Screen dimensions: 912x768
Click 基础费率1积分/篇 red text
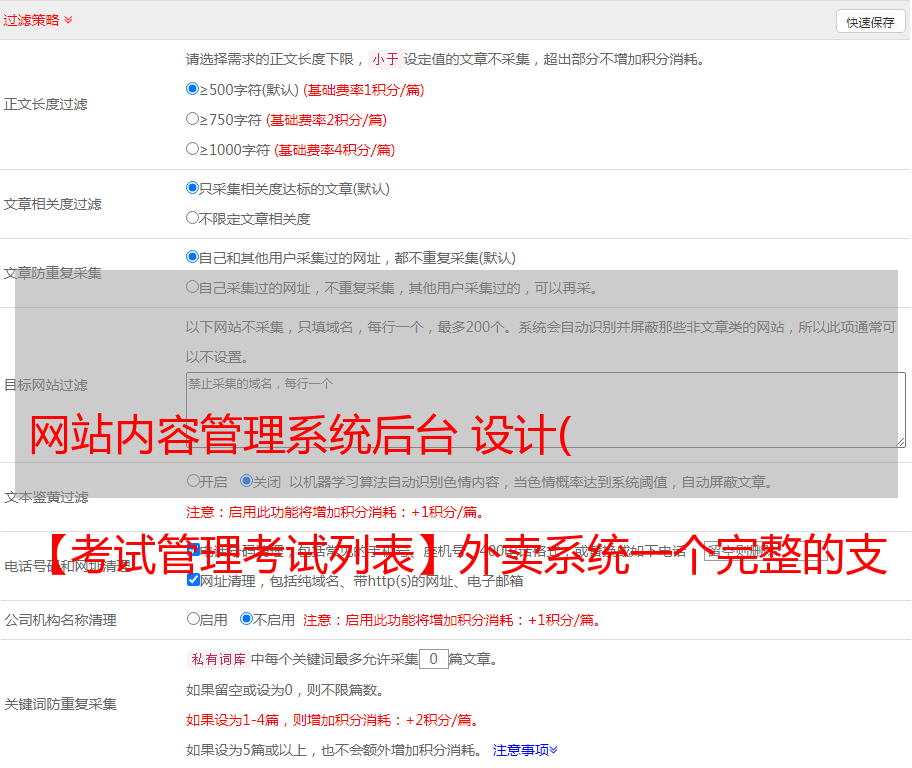pos(364,90)
